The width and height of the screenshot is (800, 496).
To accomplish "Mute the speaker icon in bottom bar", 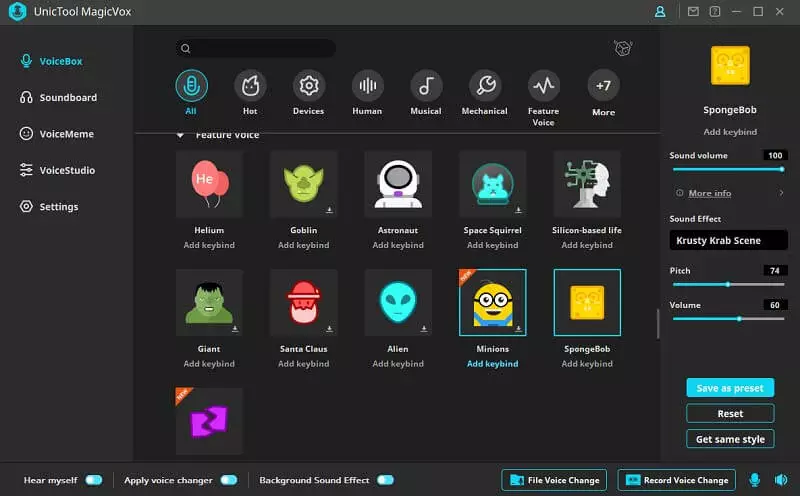I will tap(781, 480).
